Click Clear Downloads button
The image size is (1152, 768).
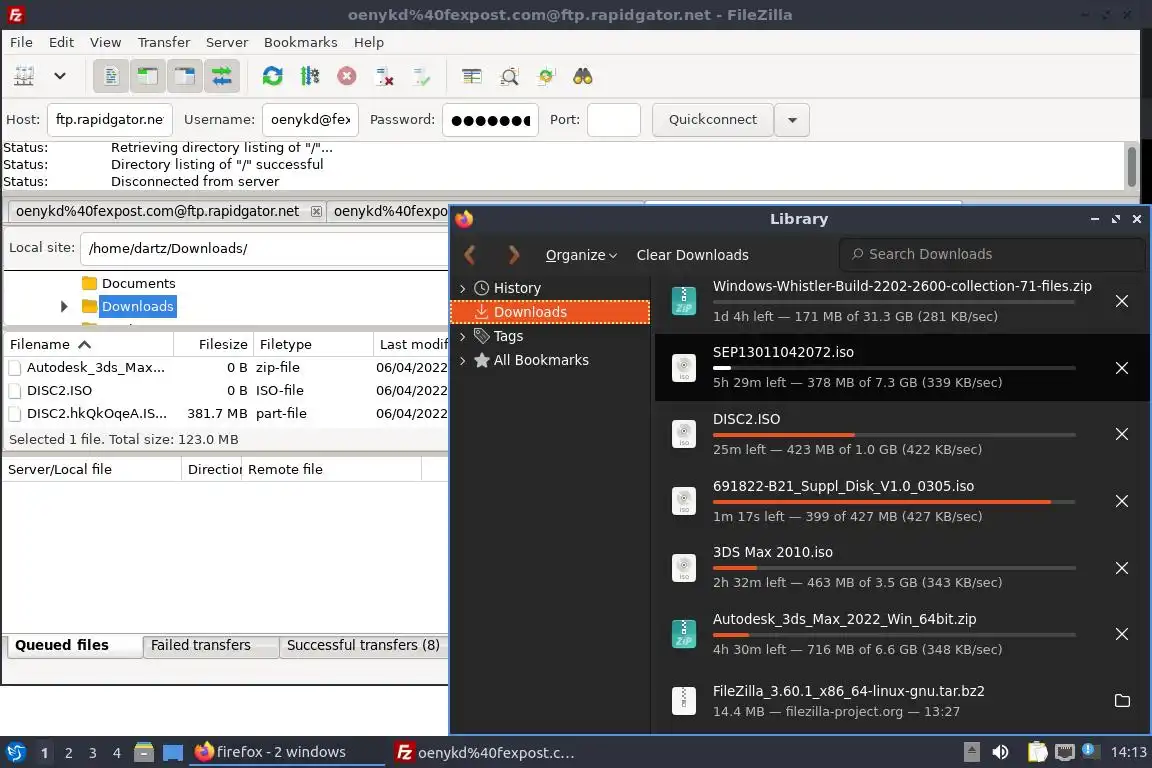[x=692, y=255]
